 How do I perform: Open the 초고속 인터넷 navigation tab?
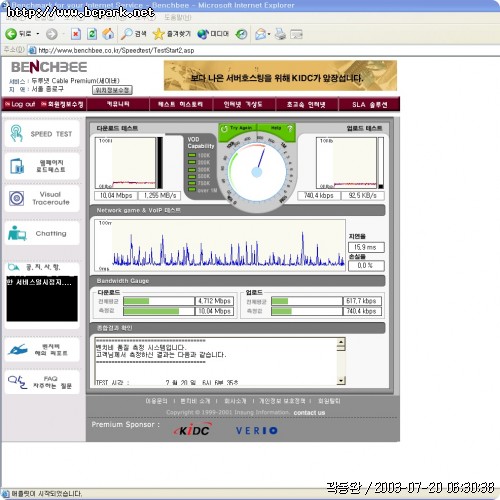[306, 104]
